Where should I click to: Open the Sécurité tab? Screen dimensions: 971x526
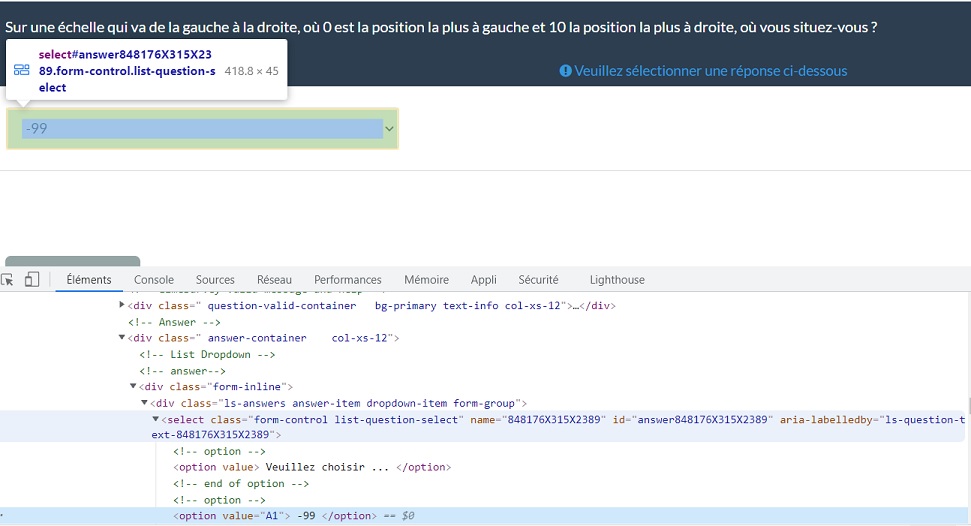point(538,280)
